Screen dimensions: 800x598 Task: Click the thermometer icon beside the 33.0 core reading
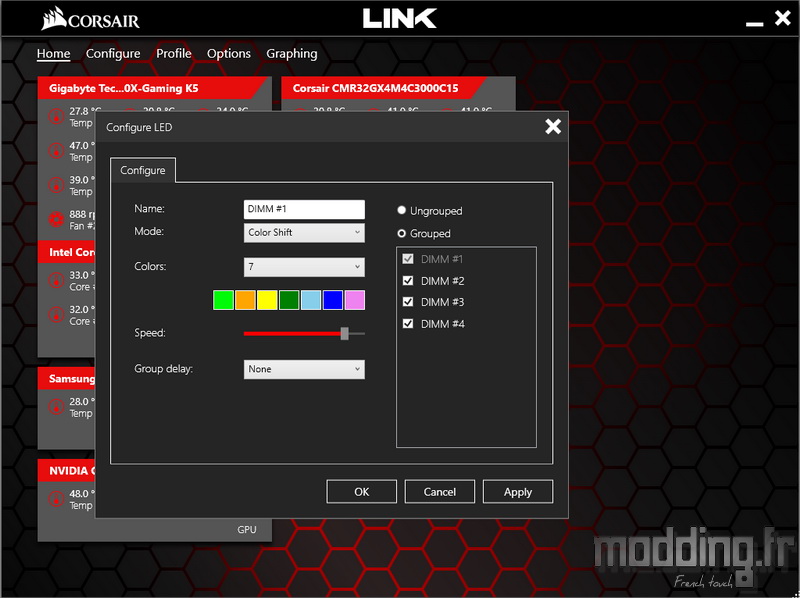pos(56,280)
